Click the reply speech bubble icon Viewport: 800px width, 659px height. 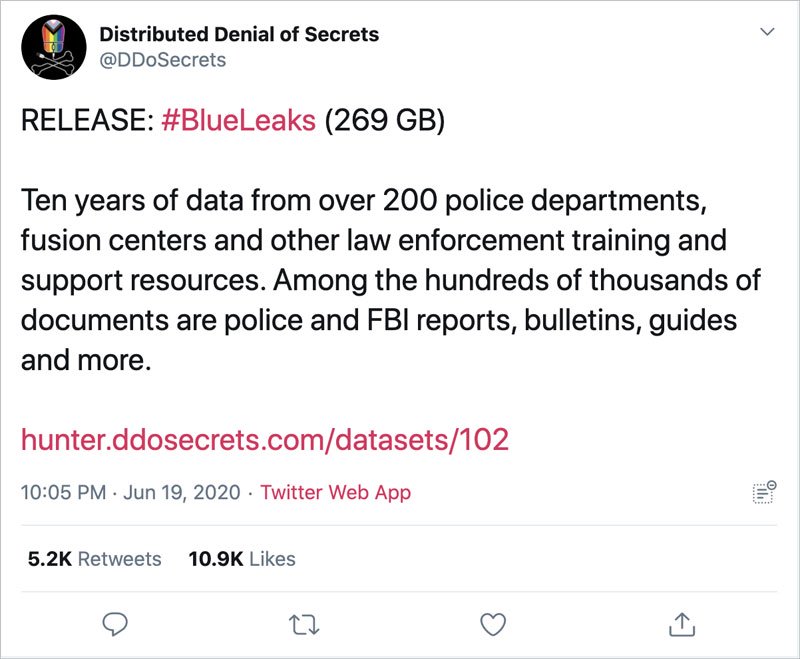coord(116,624)
